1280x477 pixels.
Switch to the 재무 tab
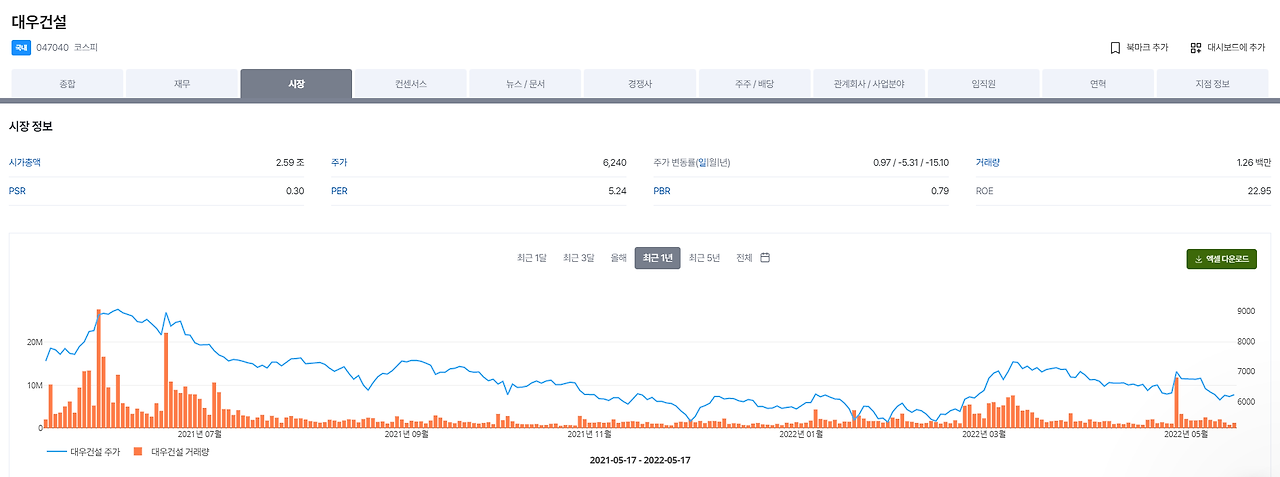coord(182,84)
